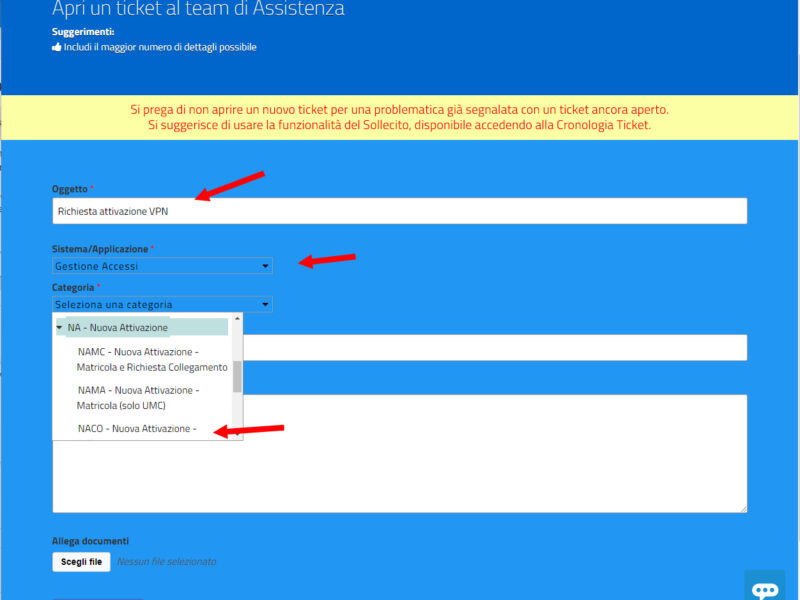Click the 'Nessun file selezionato' text
The width and height of the screenshot is (800, 600).
166,562
